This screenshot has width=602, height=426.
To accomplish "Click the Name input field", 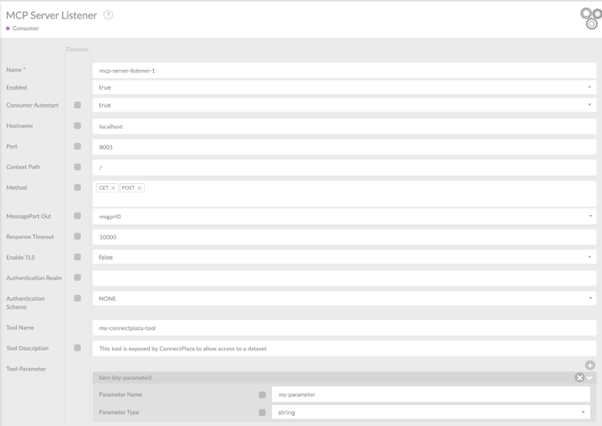I will pos(343,70).
